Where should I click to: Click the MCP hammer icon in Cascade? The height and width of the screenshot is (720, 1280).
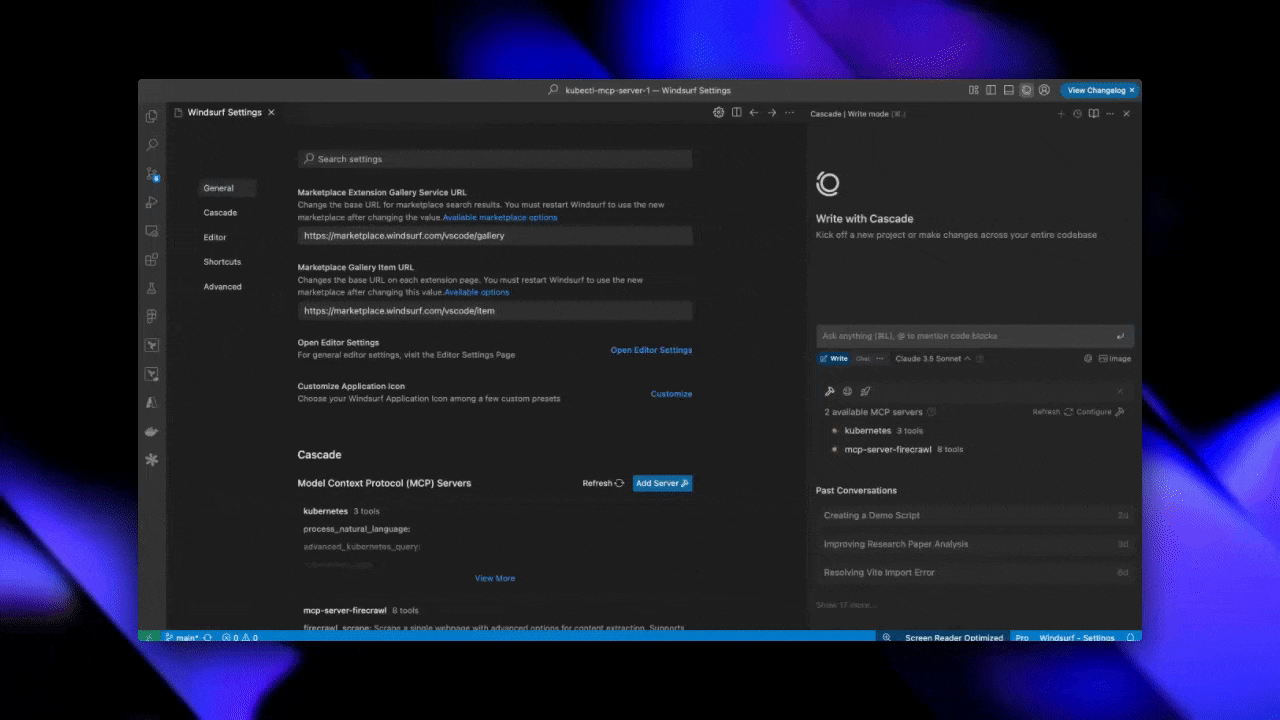coord(830,391)
